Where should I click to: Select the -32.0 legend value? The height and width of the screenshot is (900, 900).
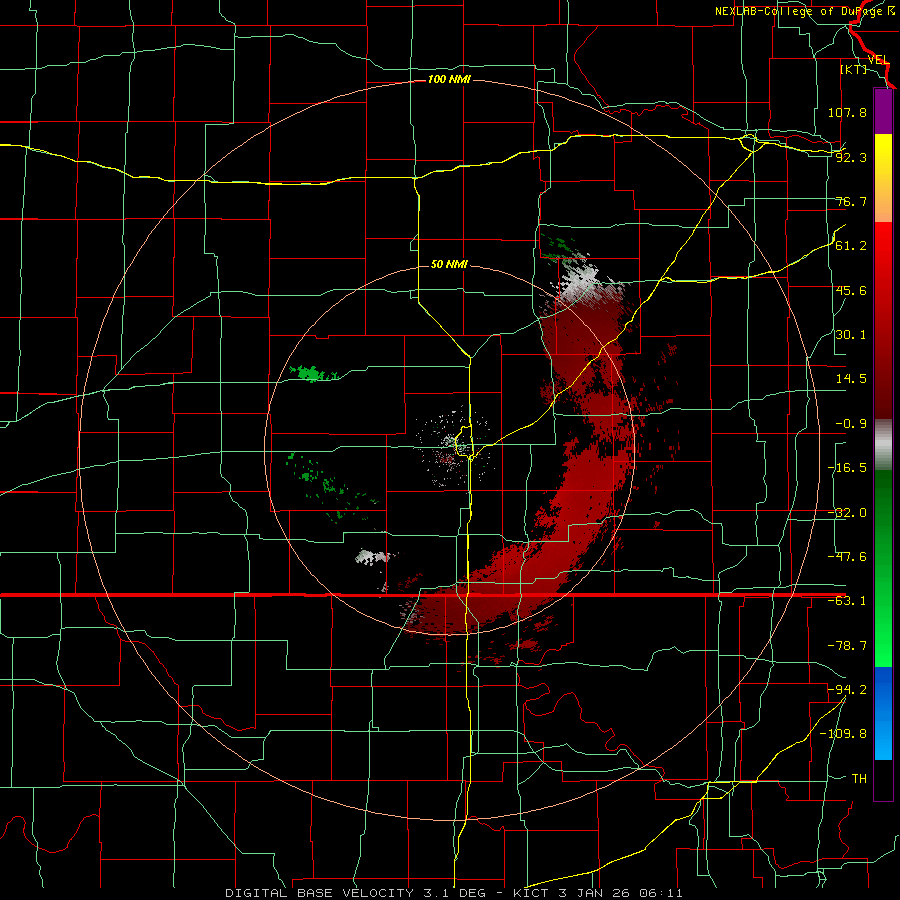tap(847, 513)
